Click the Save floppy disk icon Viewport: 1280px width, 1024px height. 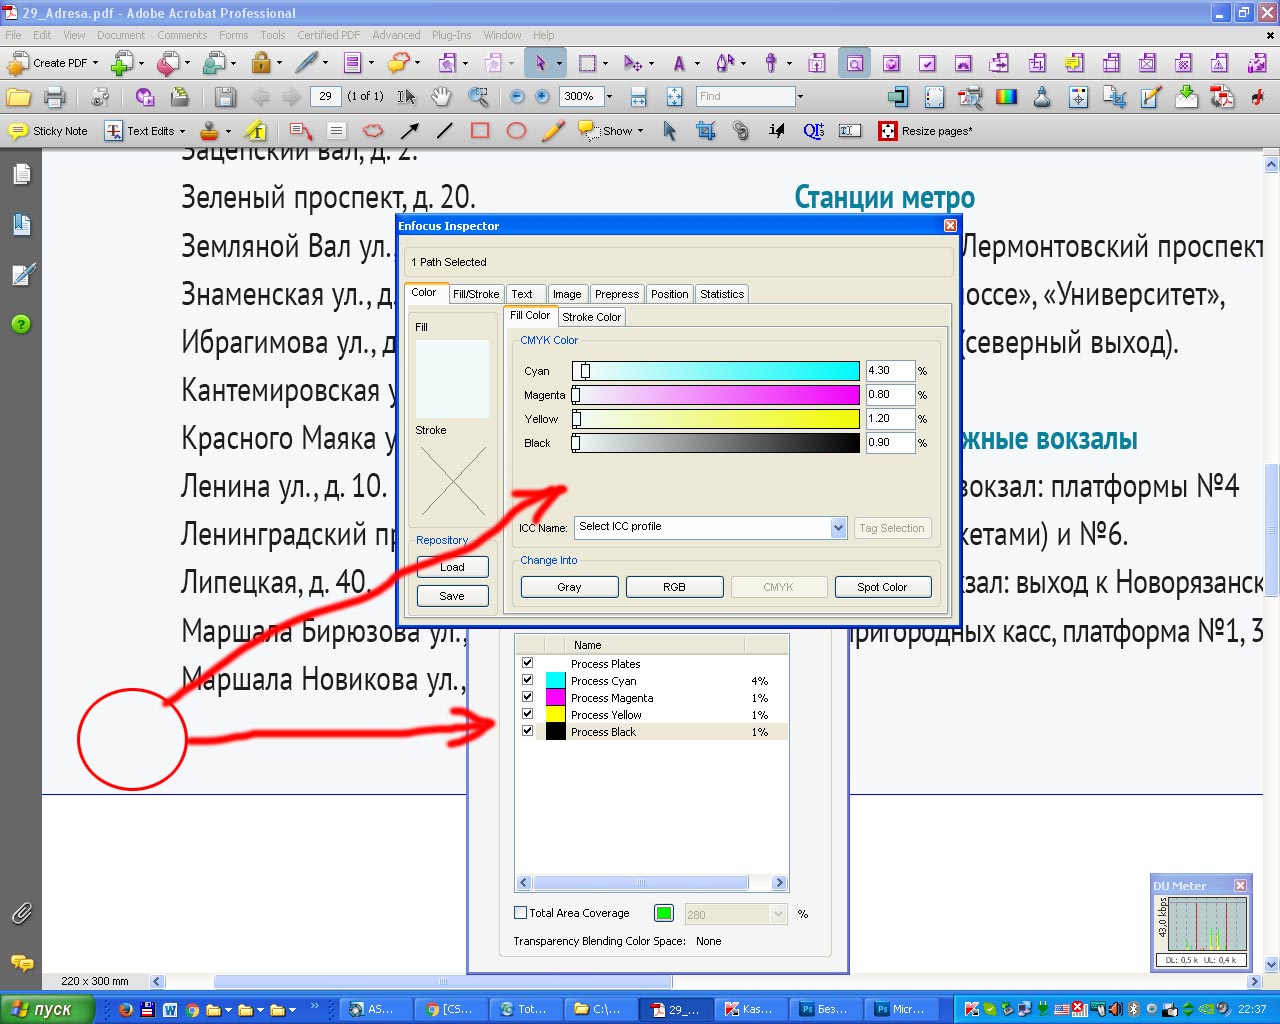coord(225,97)
